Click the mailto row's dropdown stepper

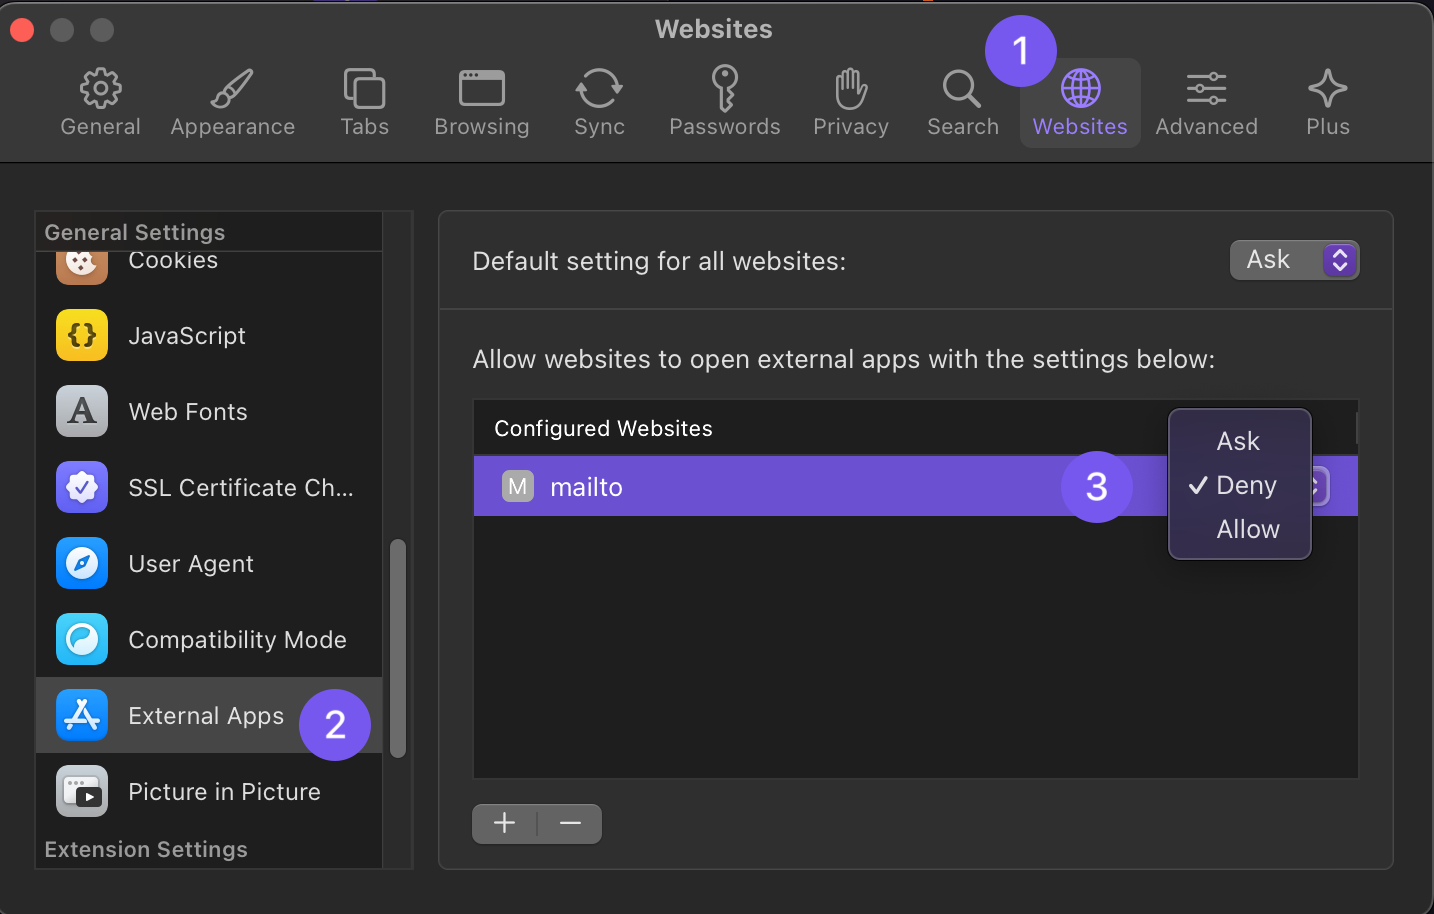(x=1320, y=487)
